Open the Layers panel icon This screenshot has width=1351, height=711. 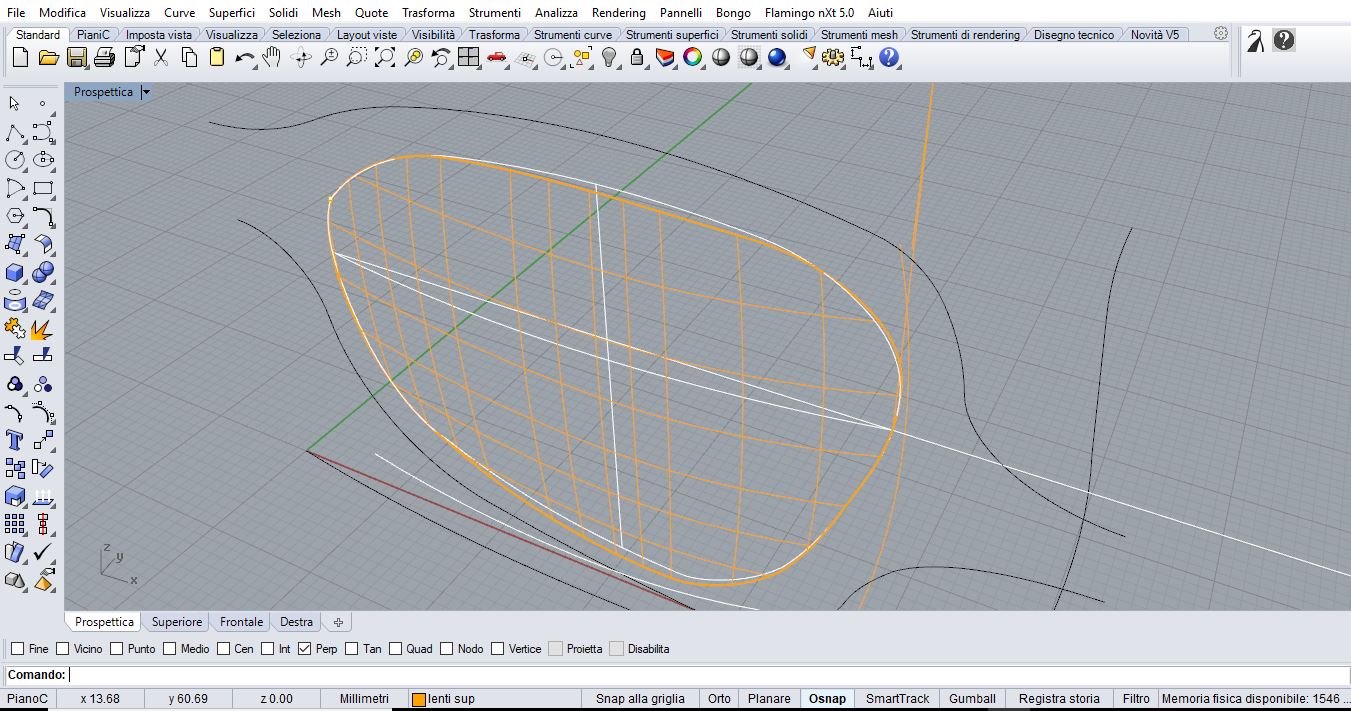pos(665,58)
